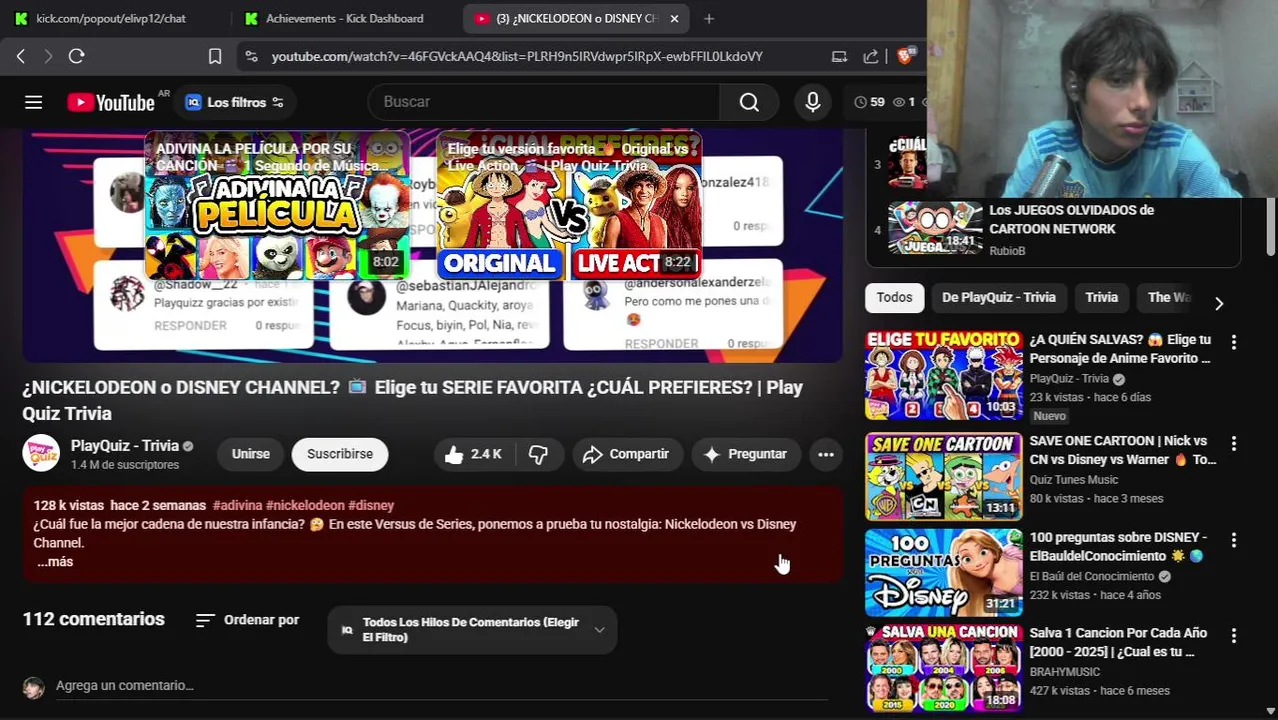Open 100 preguntas sobre DISNEY thumbnail

[x=943, y=573]
